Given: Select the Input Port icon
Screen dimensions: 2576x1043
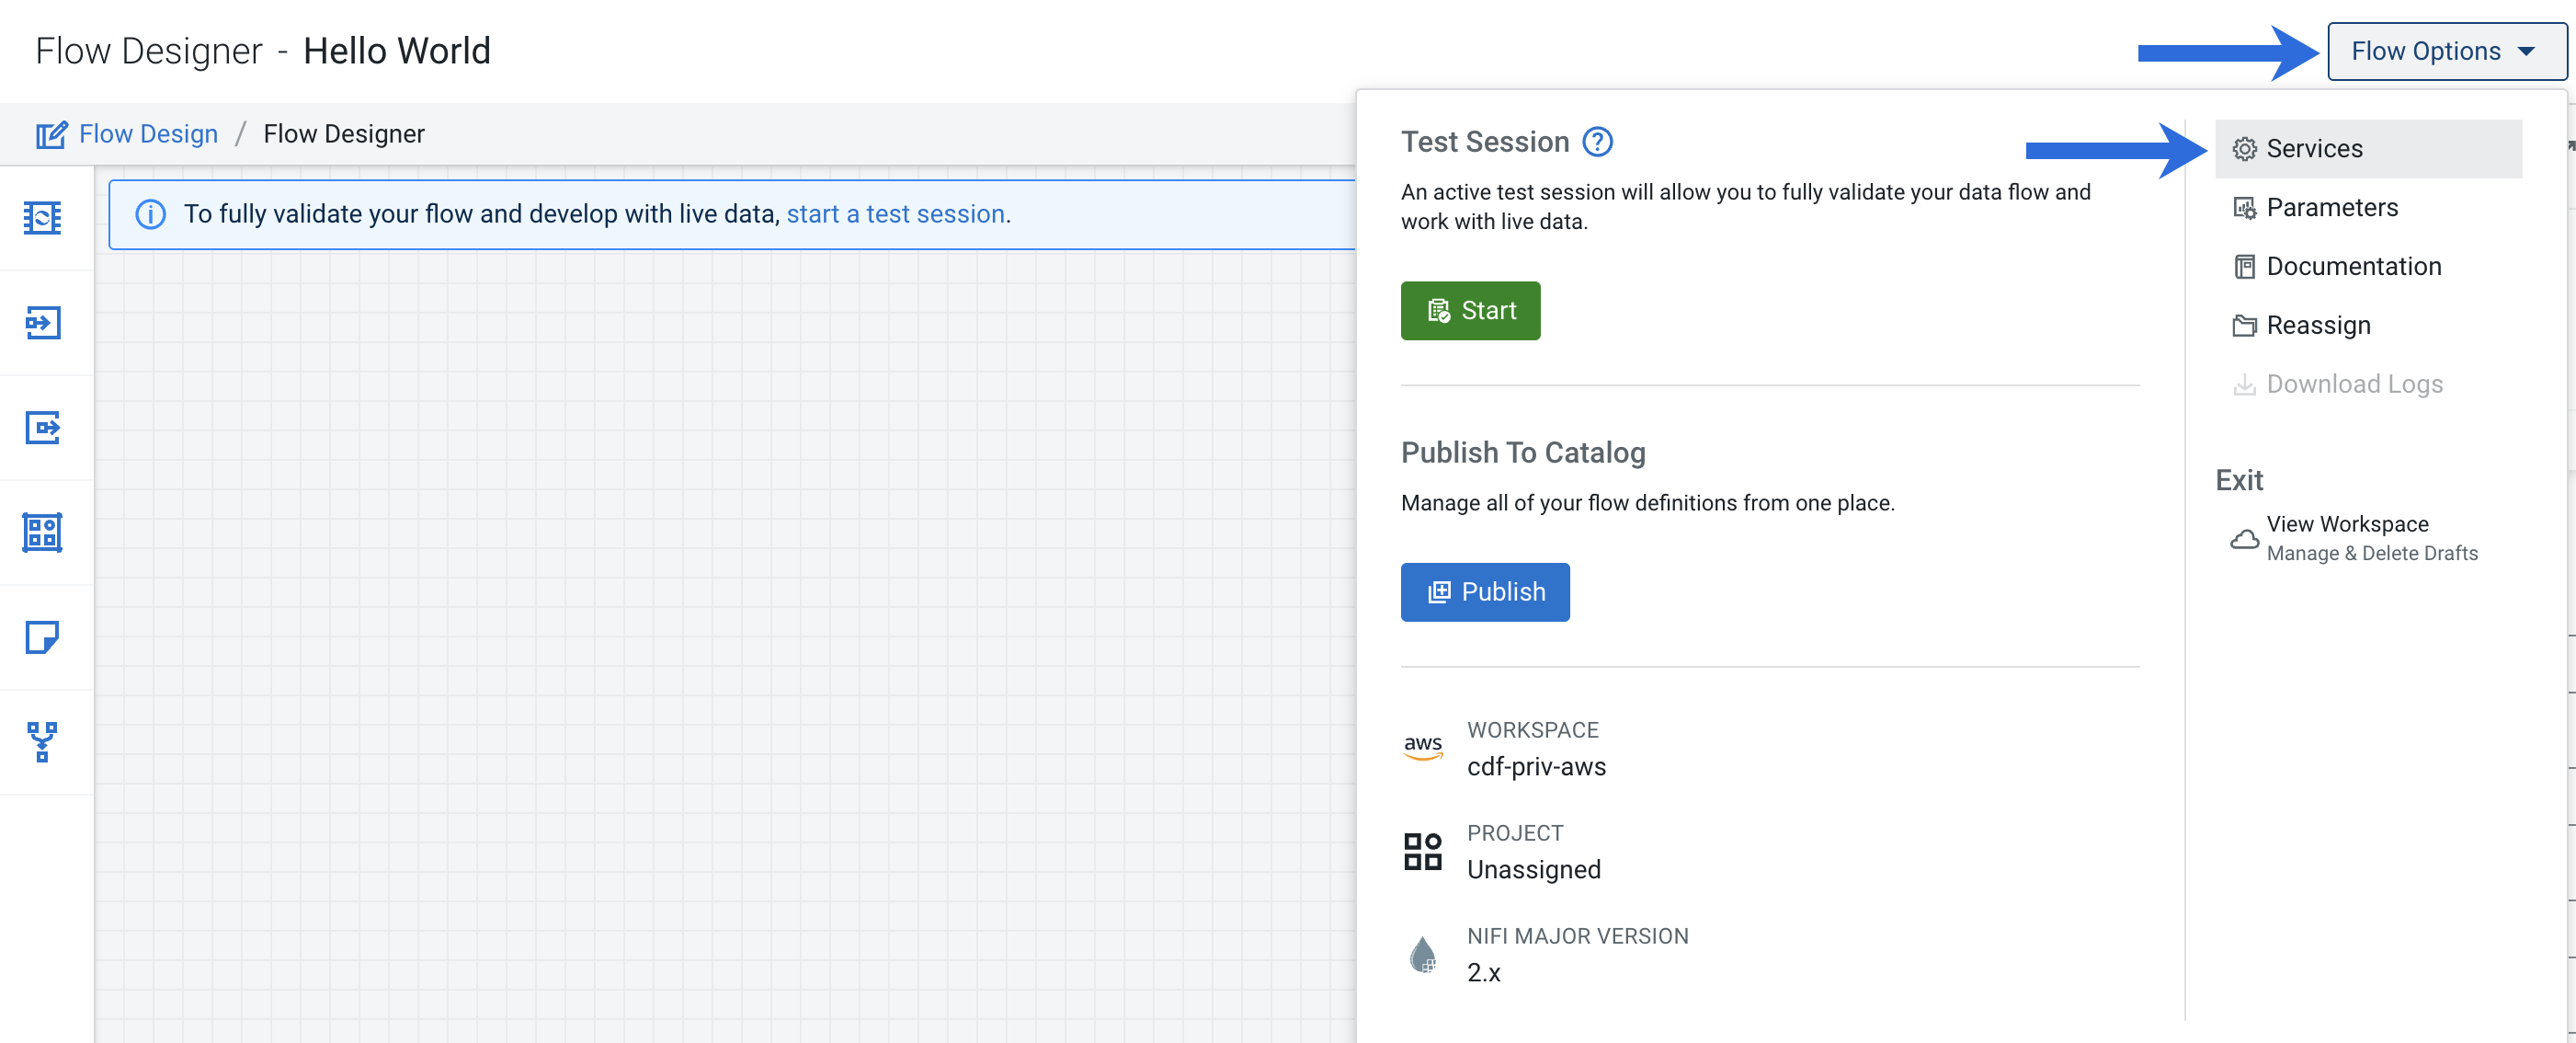Looking at the screenshot, I should tap(42, 322).
